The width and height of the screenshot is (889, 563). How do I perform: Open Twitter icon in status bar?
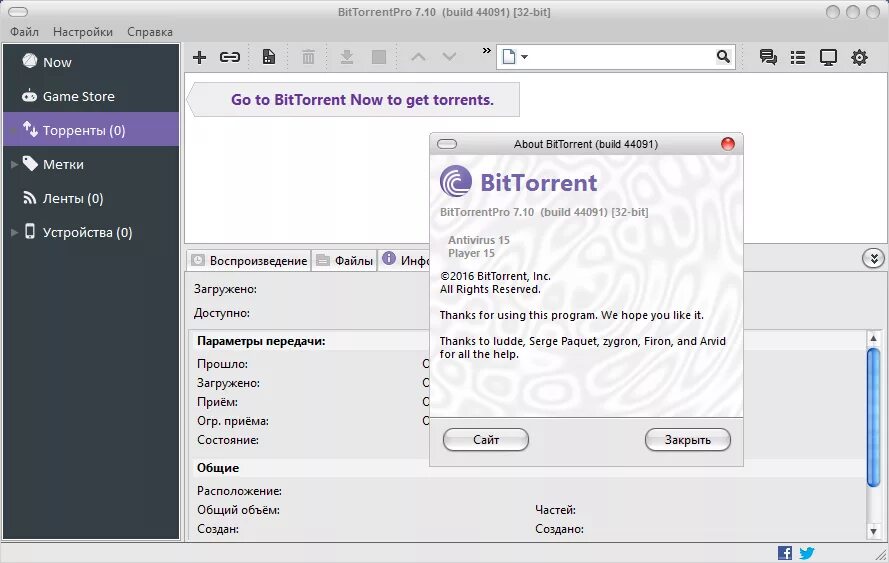point(807,553)
